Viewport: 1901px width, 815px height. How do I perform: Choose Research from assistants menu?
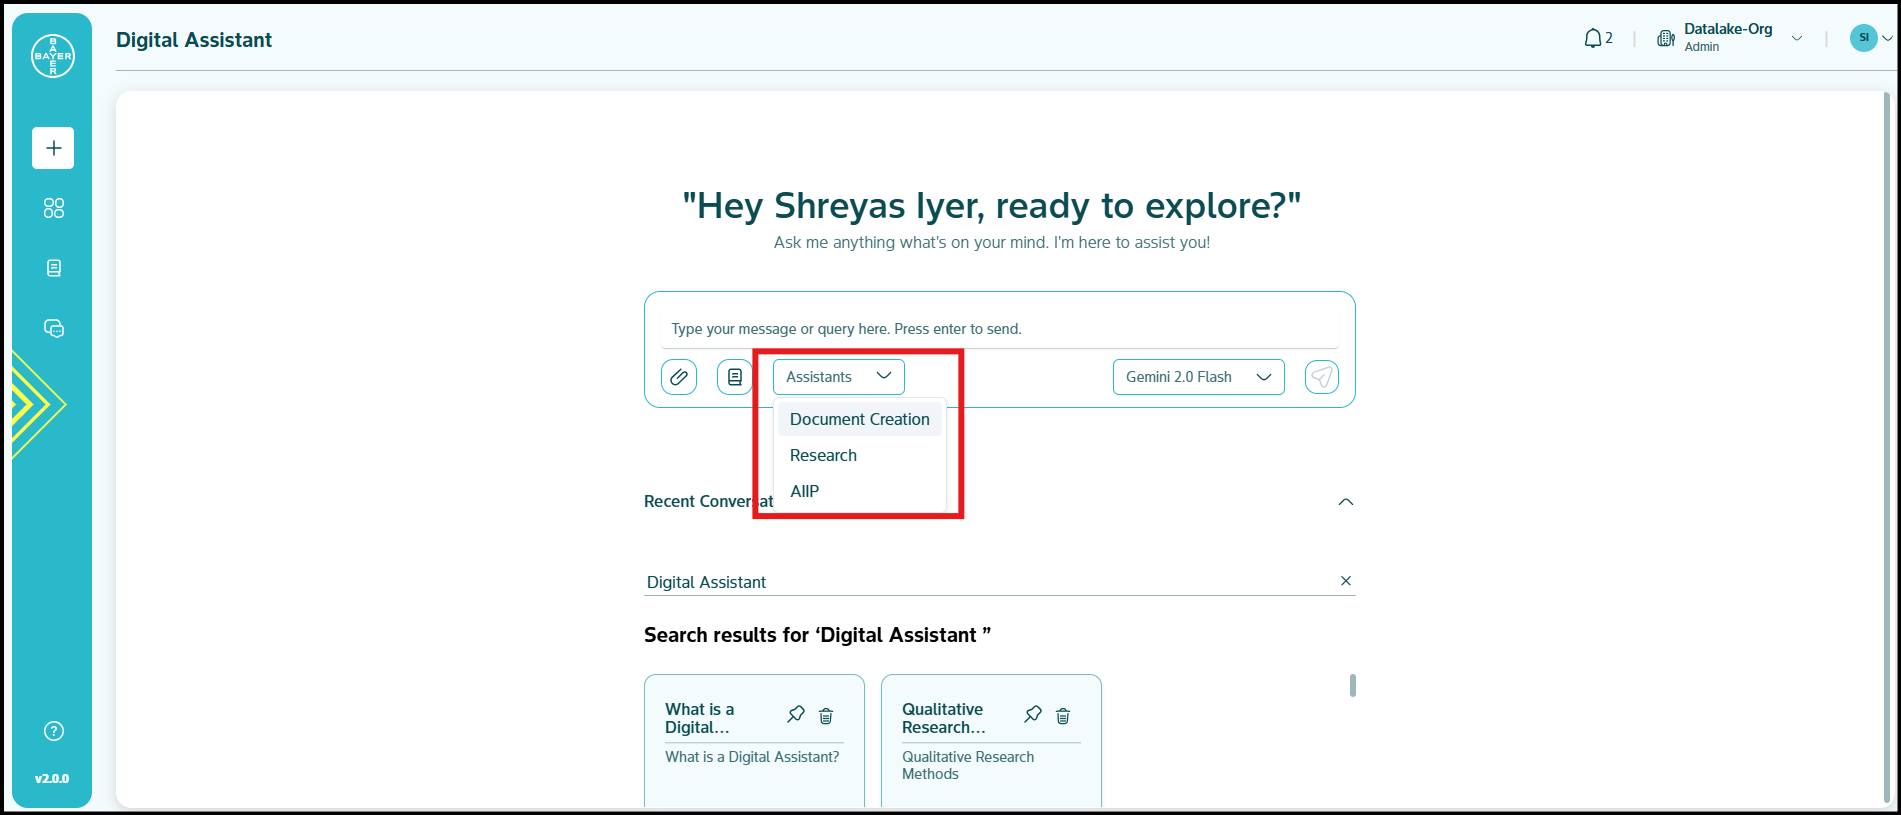tap(823, 455)
